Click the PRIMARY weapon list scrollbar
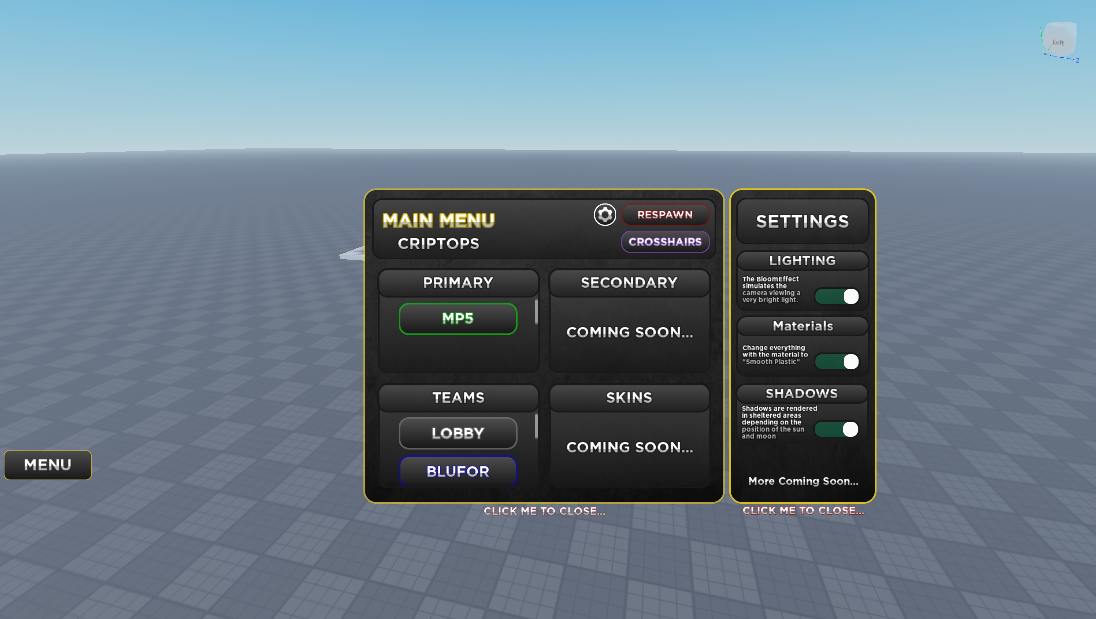The width and height of the screenshot is (1096, 619). pyautogui.click(x=536, y=312)
